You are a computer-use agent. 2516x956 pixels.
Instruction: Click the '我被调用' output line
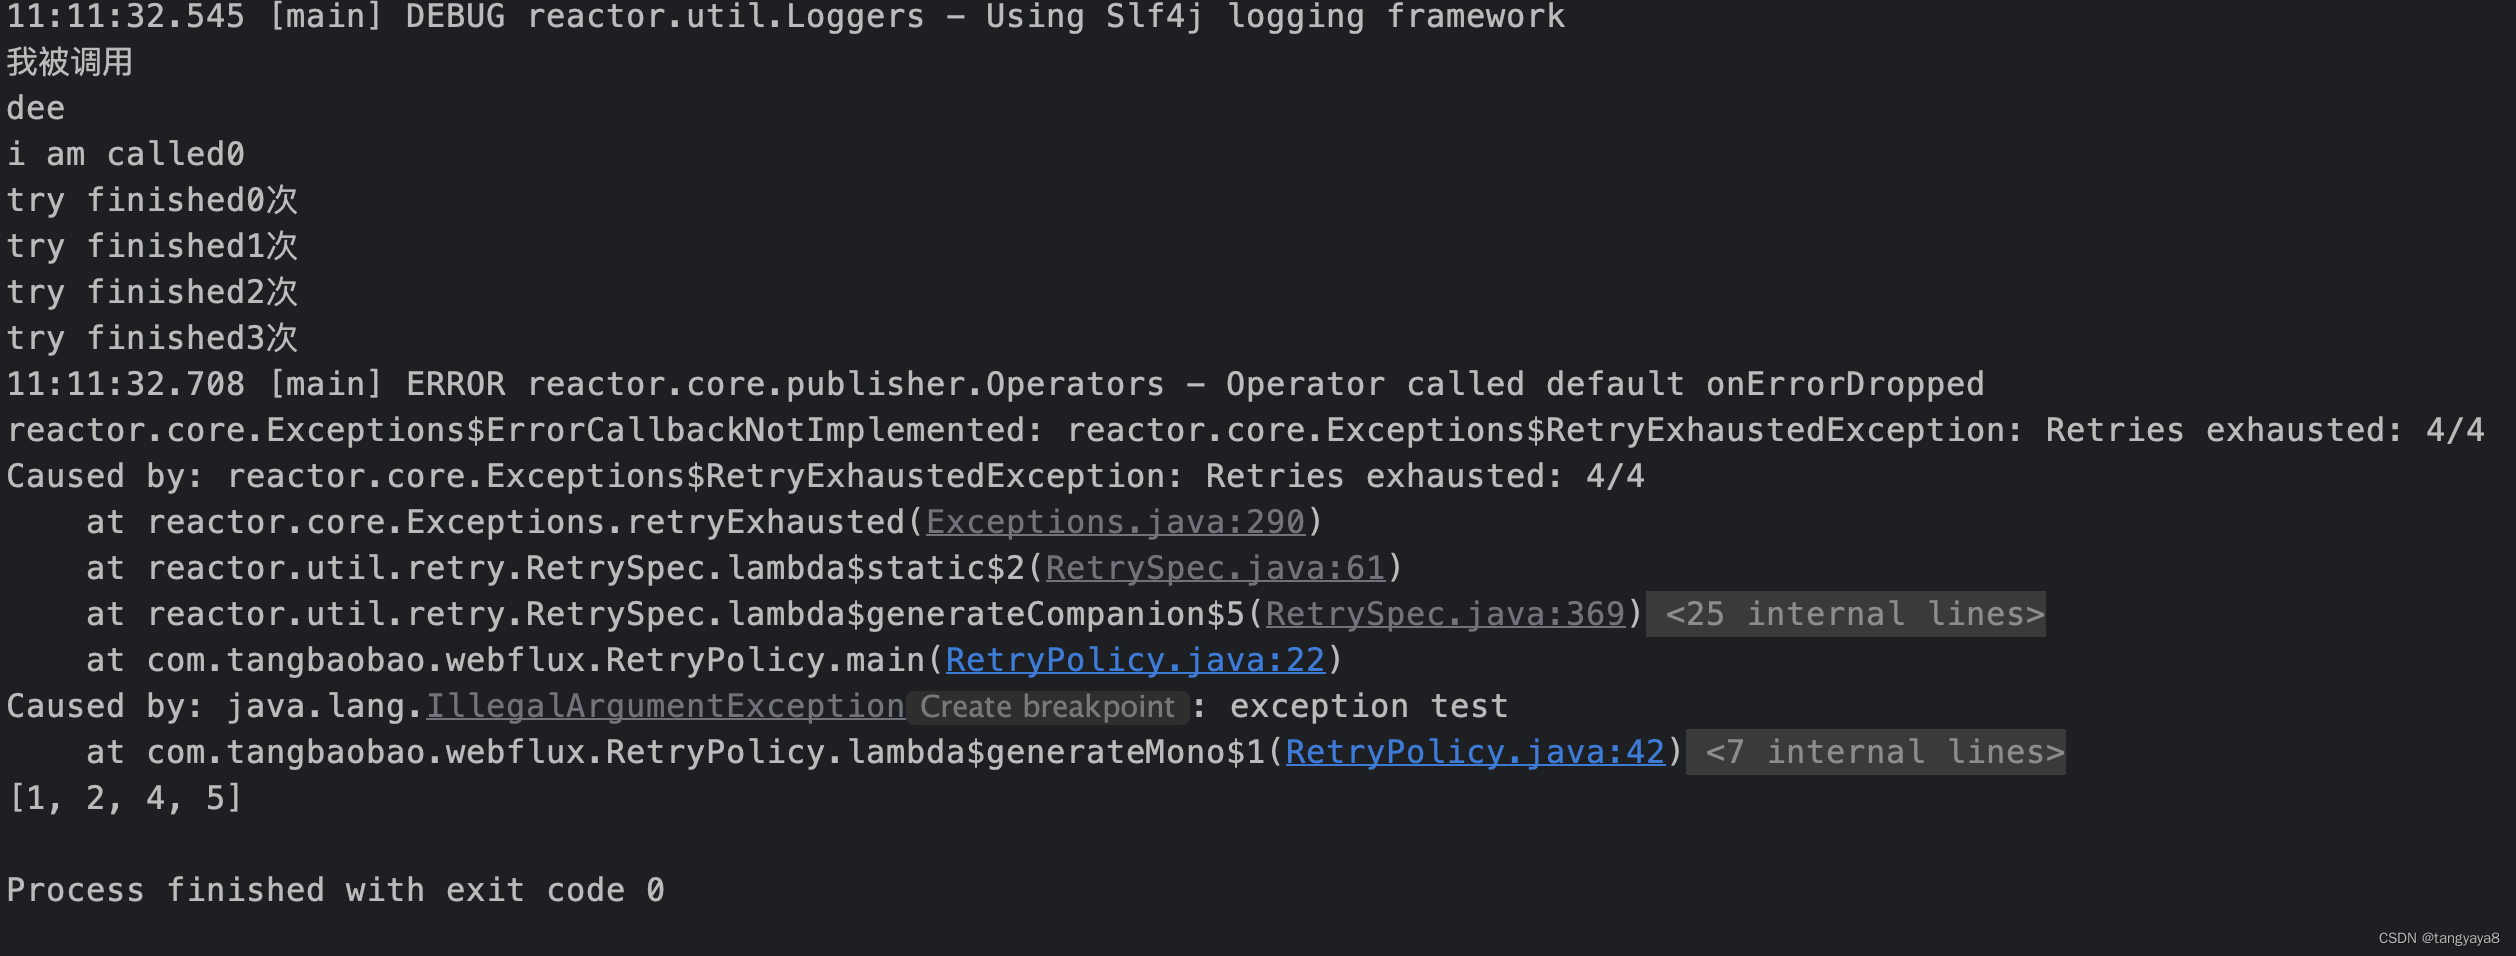(x=70, y=62)
